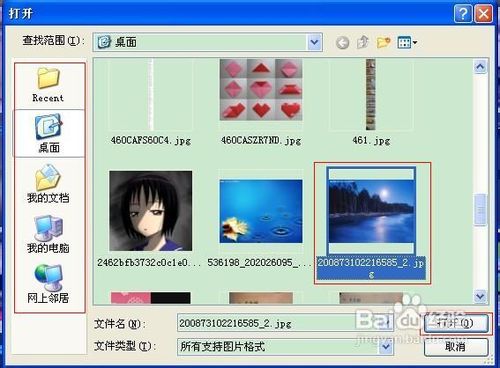Select the 536198_202026095 blue water thumbnail
Viewport: 500px width, 368px height.
(x=261, y=211)
